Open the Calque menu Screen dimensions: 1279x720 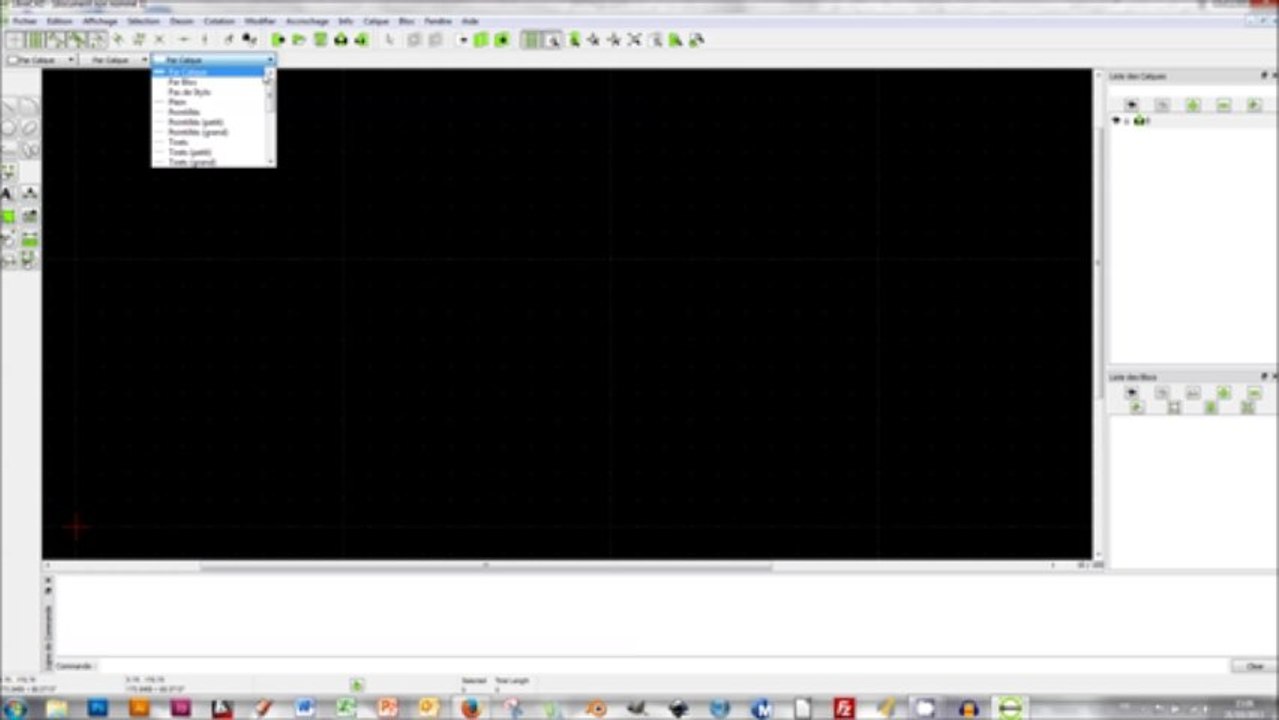click(376, 21)
